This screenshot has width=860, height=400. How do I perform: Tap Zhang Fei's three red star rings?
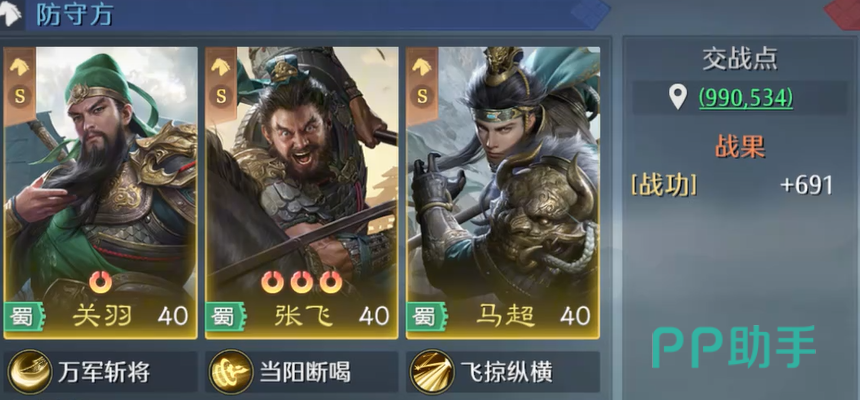pos(302,281)
